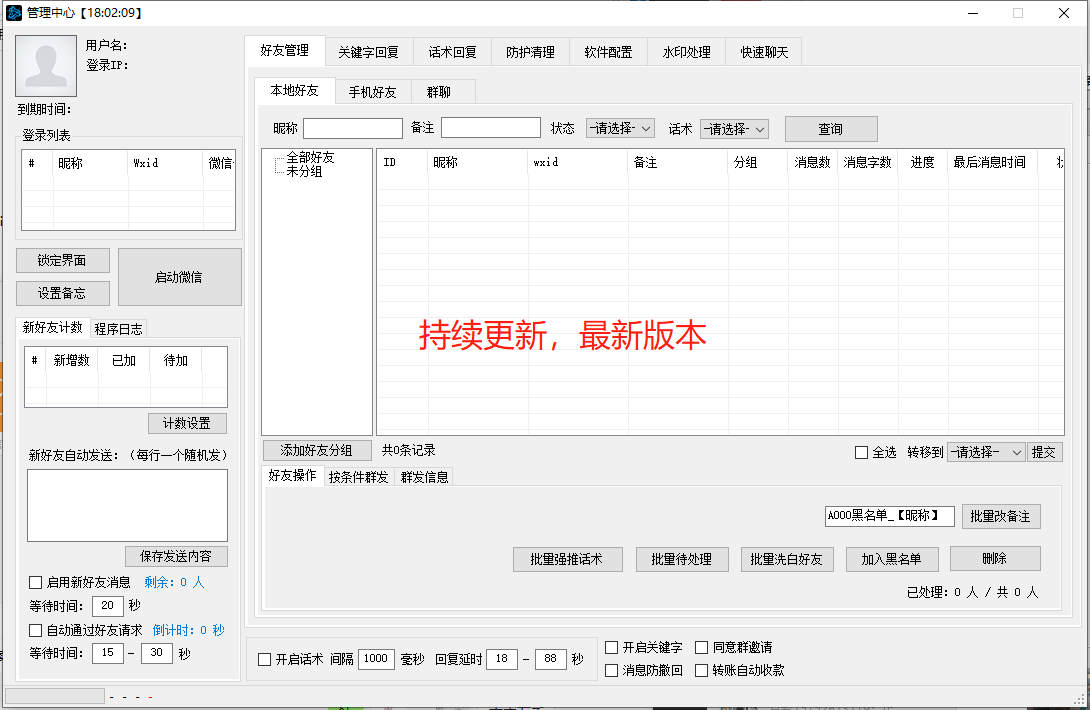Enable the 开启关键字 checkbox
This screenshot has height=710, width=1090.
tap(612, 647)
